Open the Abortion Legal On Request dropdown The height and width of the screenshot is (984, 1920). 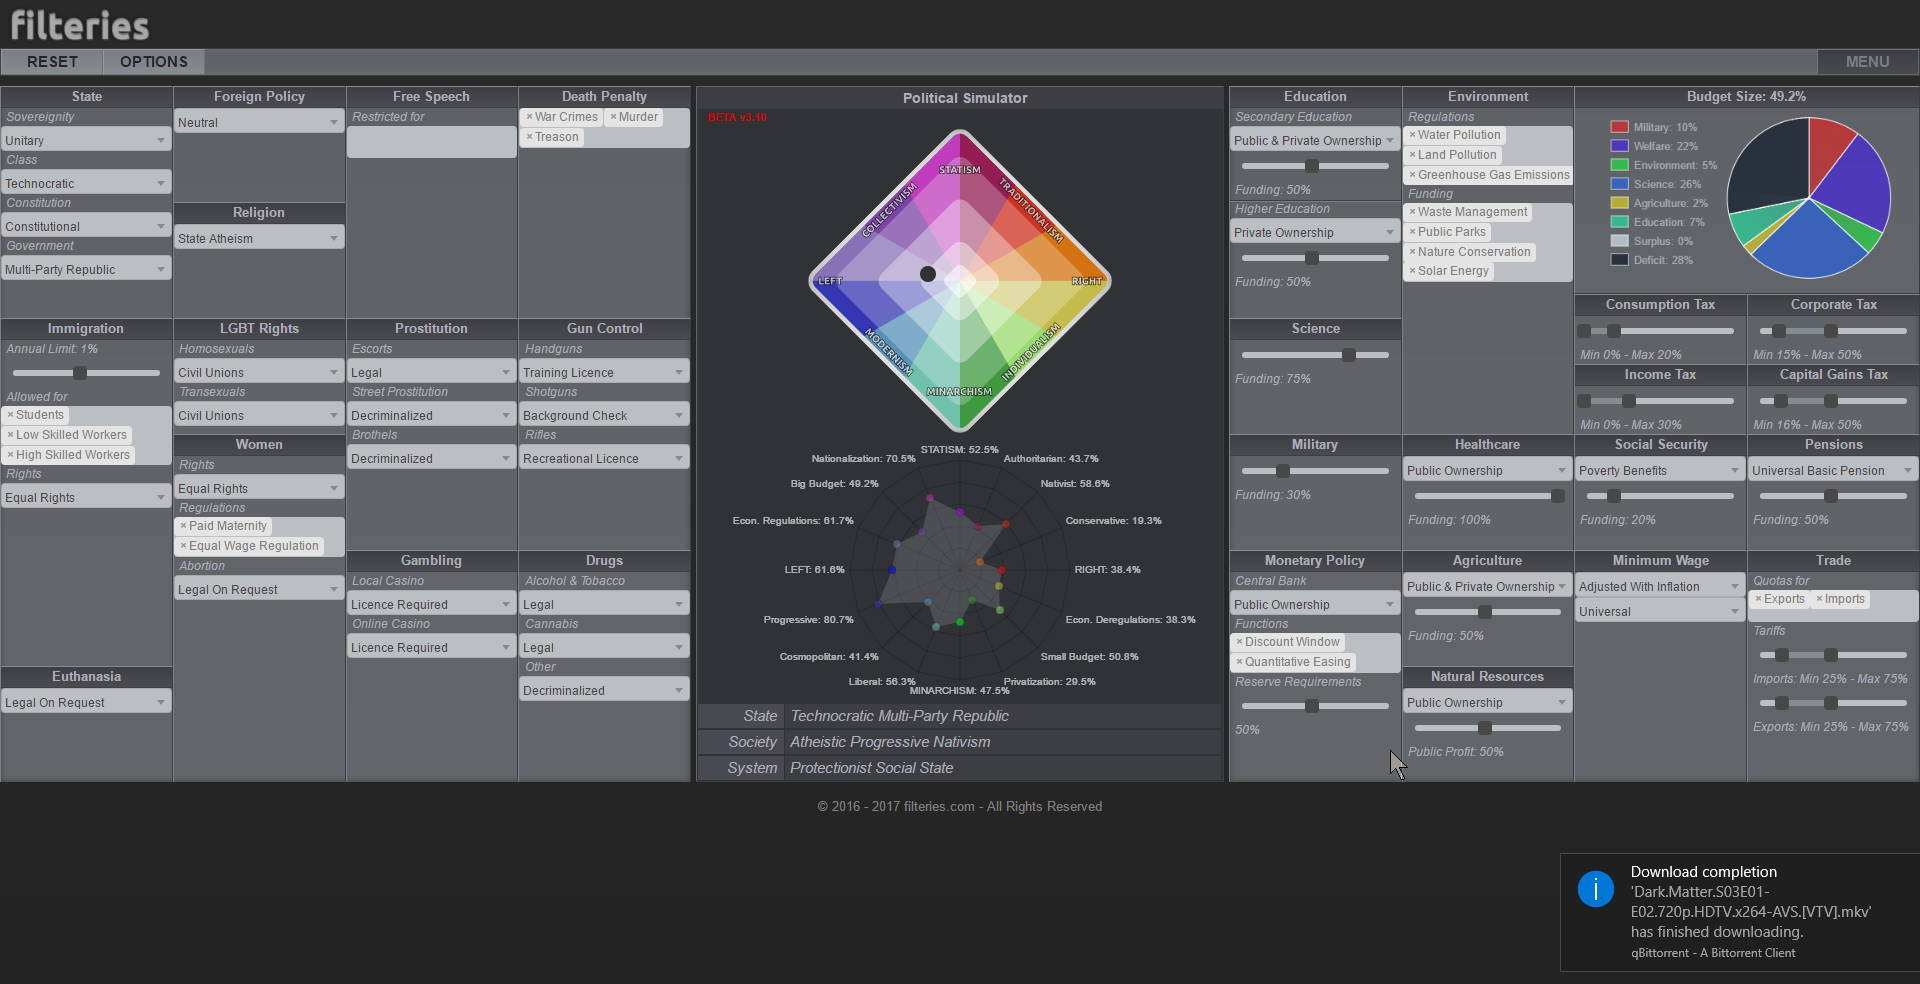pyautogui.click(x=259, y=589)
